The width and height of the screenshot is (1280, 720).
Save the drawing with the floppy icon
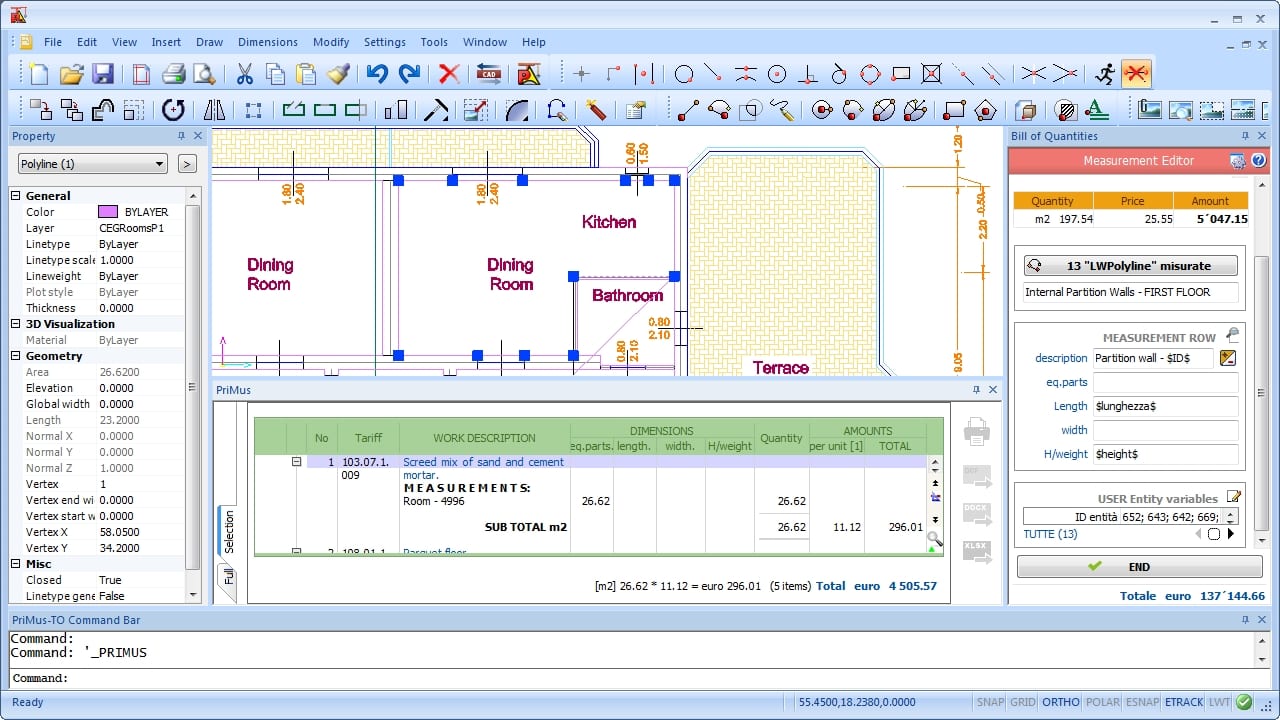[102, 74]
